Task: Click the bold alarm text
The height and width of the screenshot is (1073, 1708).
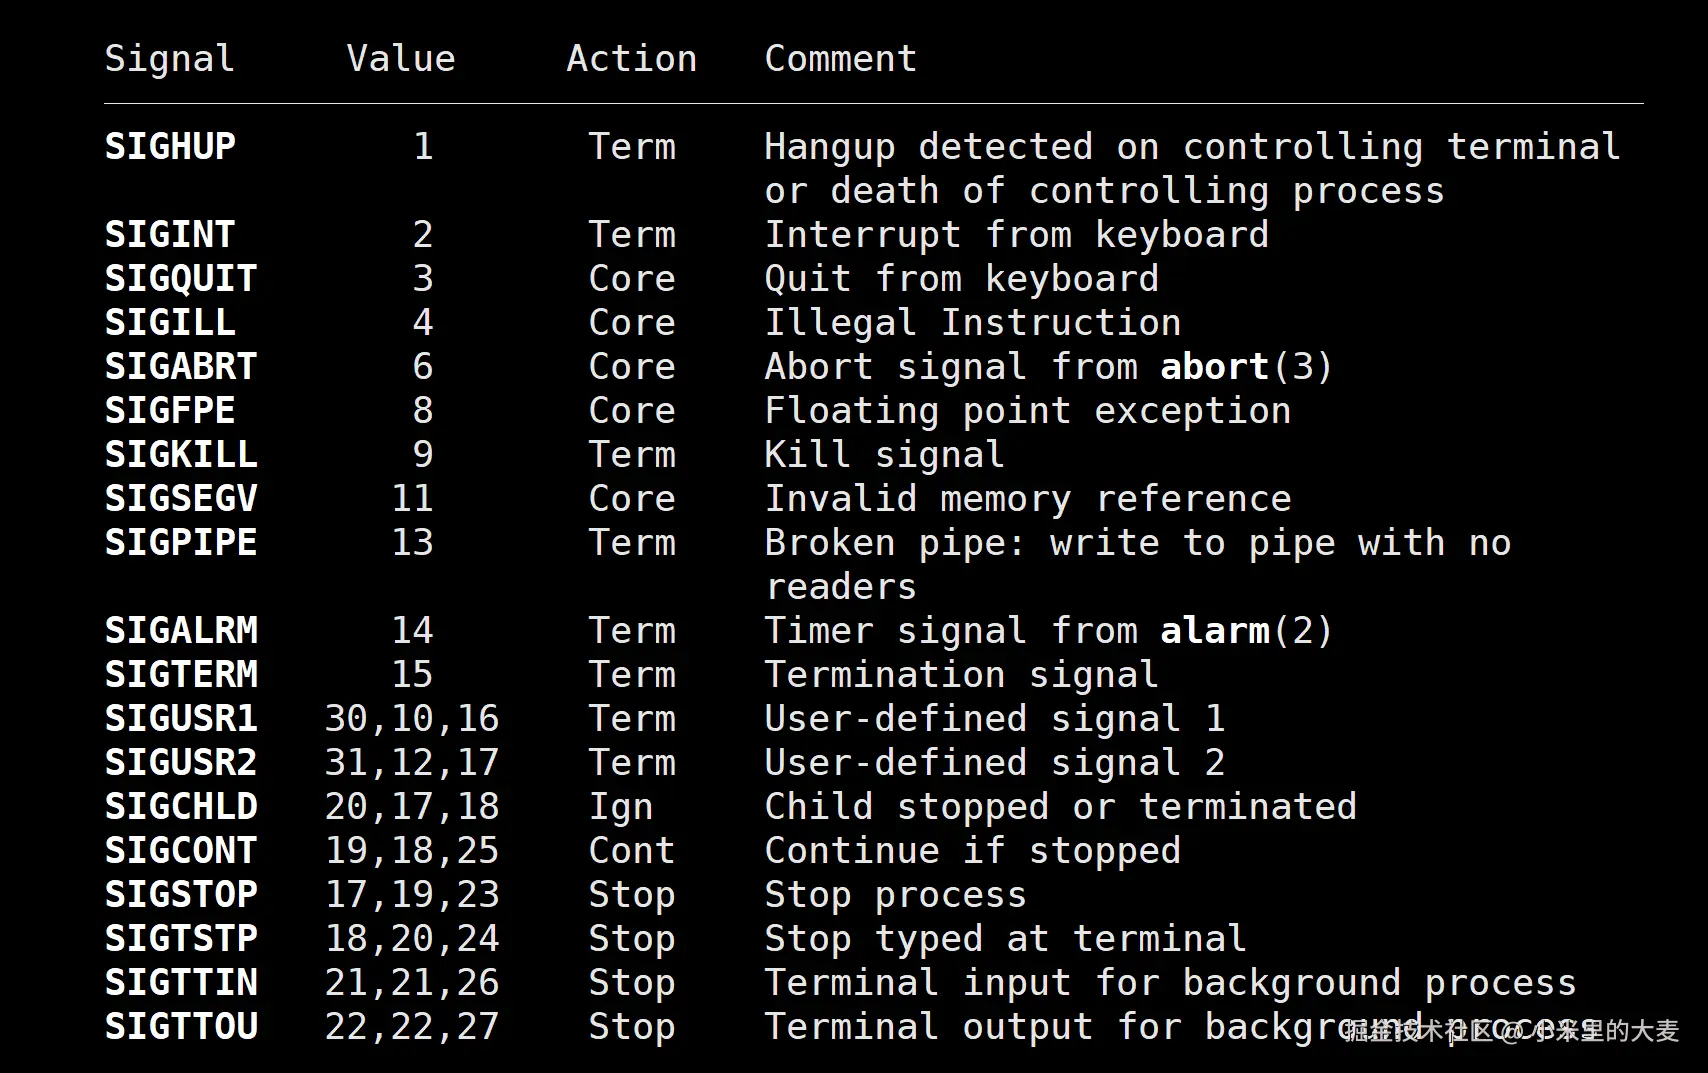Action: (1214, 631)
